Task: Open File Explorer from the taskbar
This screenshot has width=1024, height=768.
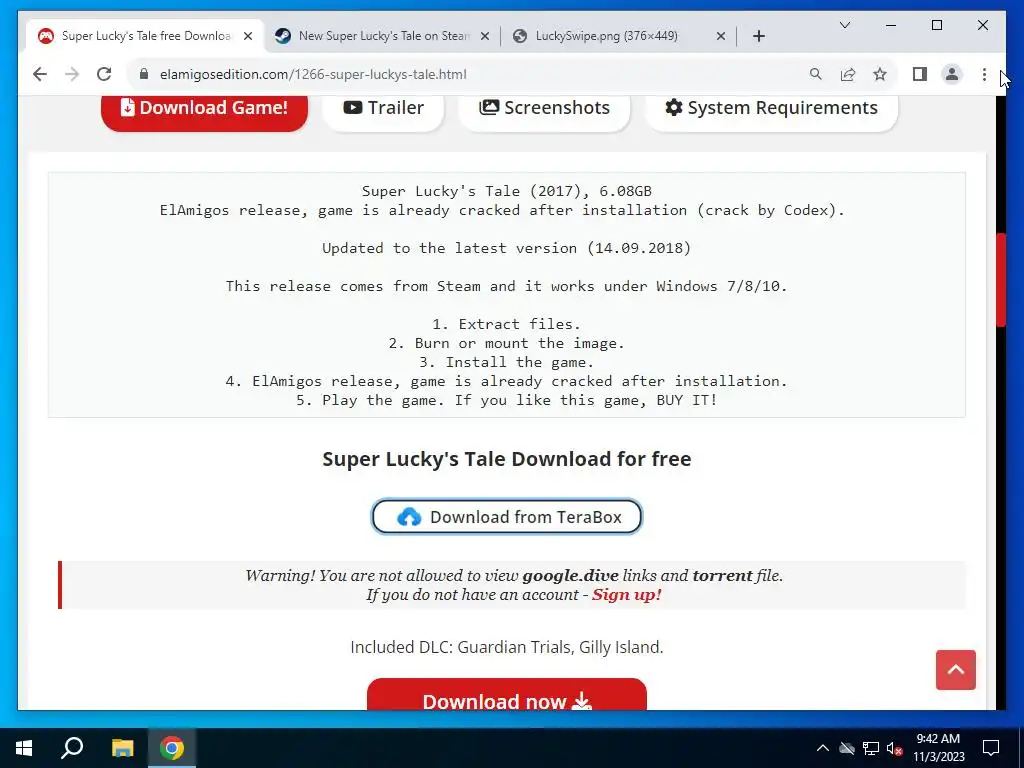Action: click(x=122, y=748)
